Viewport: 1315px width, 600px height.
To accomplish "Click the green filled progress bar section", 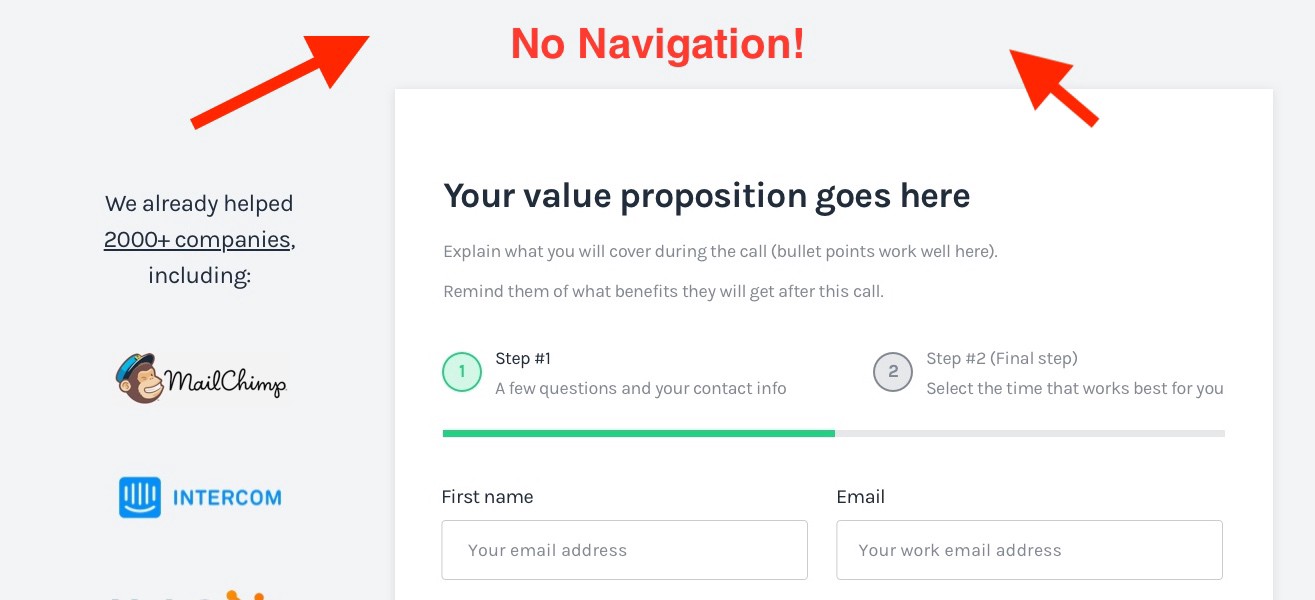I will [x=638, y=433].
